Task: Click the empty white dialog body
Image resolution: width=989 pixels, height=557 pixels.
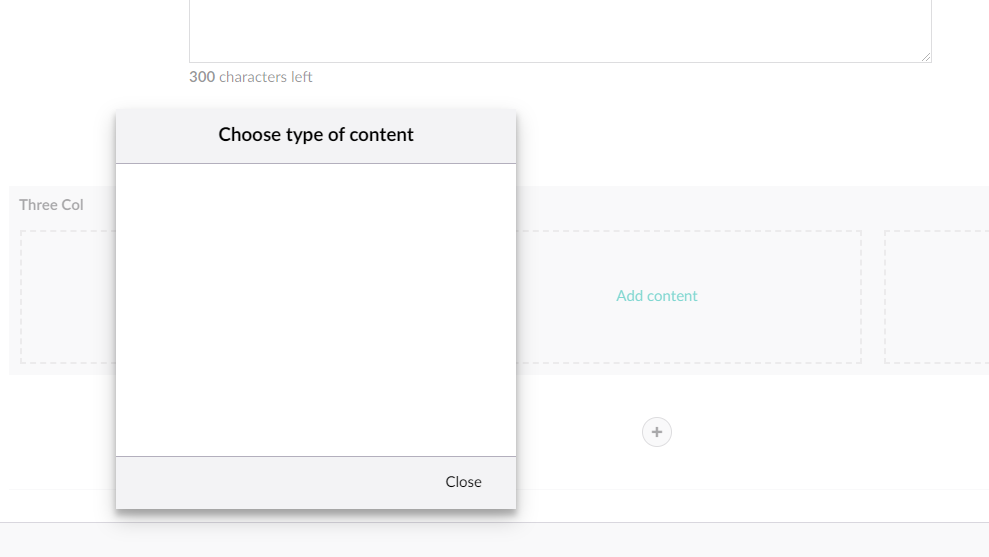Action: click(316, 310)
